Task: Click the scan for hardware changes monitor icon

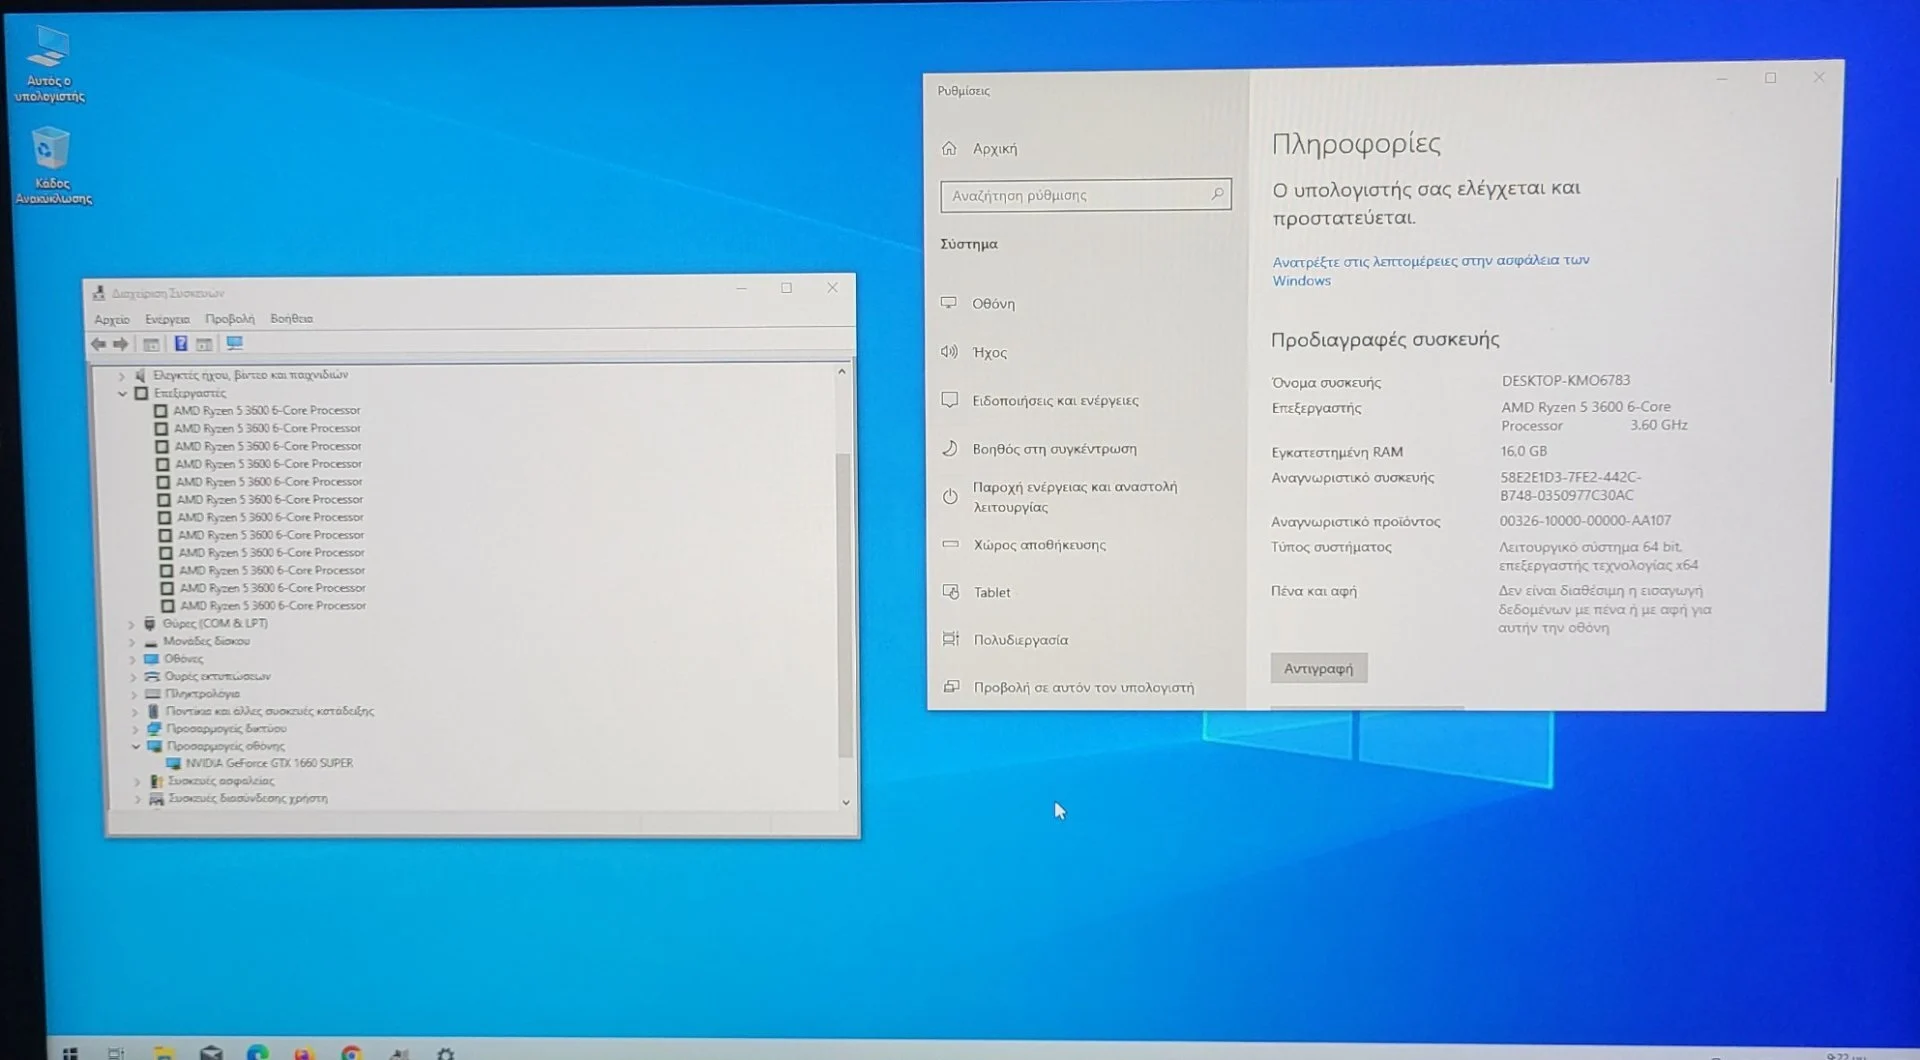Action: 234,343
